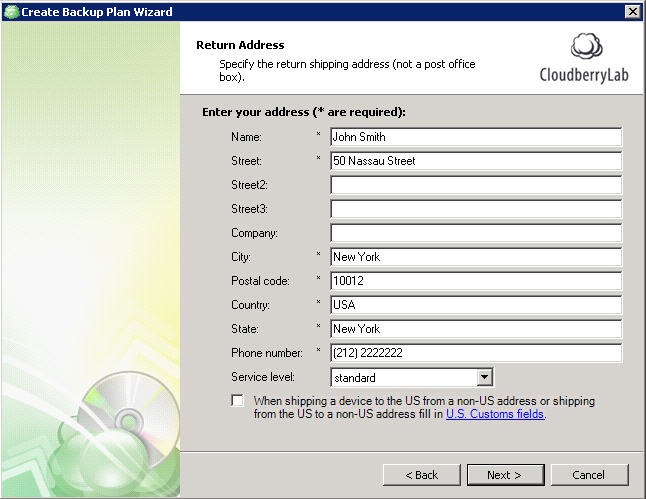The image size is (646, 499).
Task: Click the Street field with 50 Nassau Street
Action: click(476, 161)
